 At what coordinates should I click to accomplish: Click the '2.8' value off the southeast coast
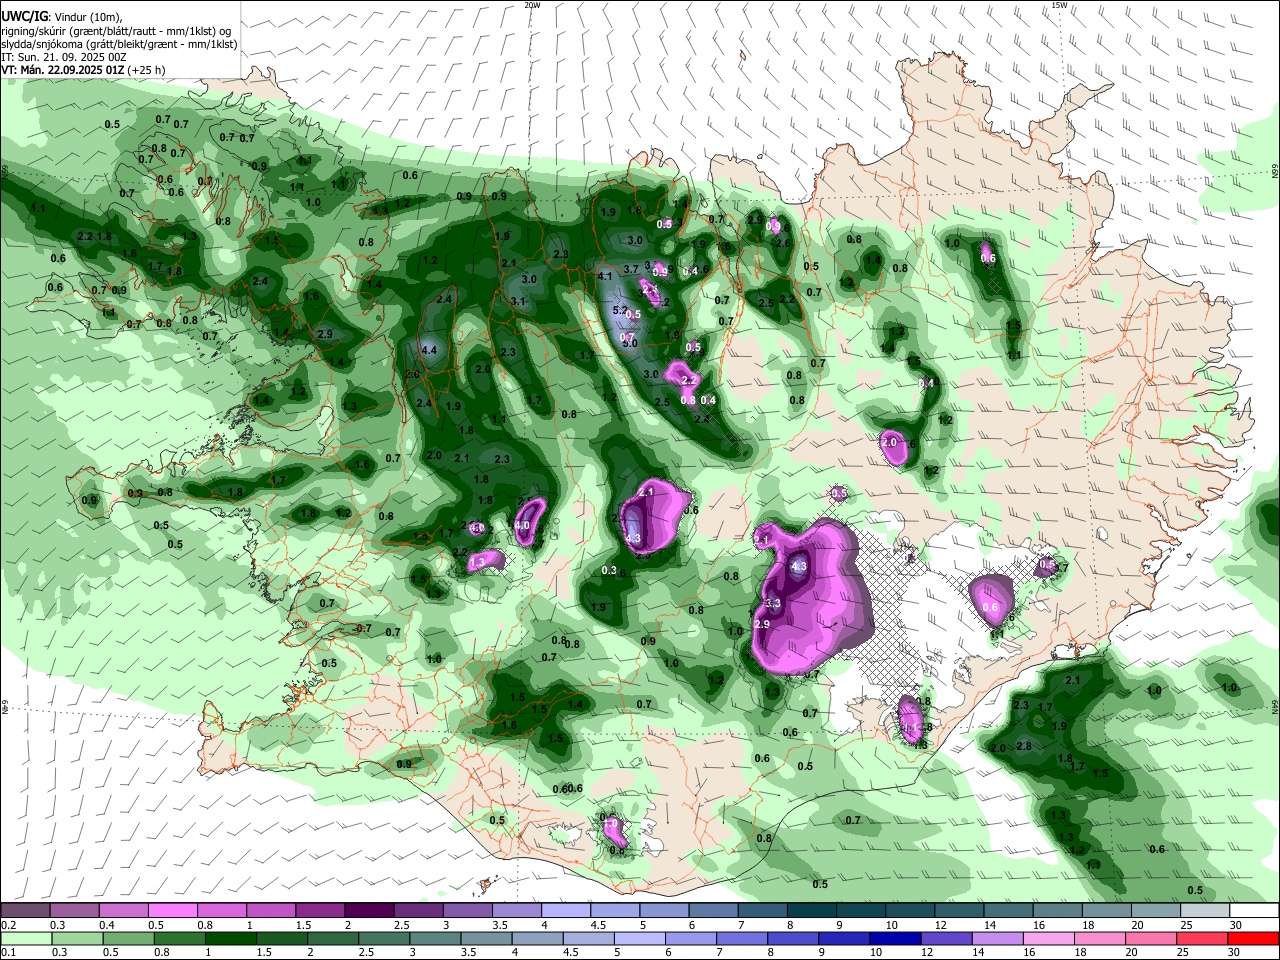point(1024,746)
